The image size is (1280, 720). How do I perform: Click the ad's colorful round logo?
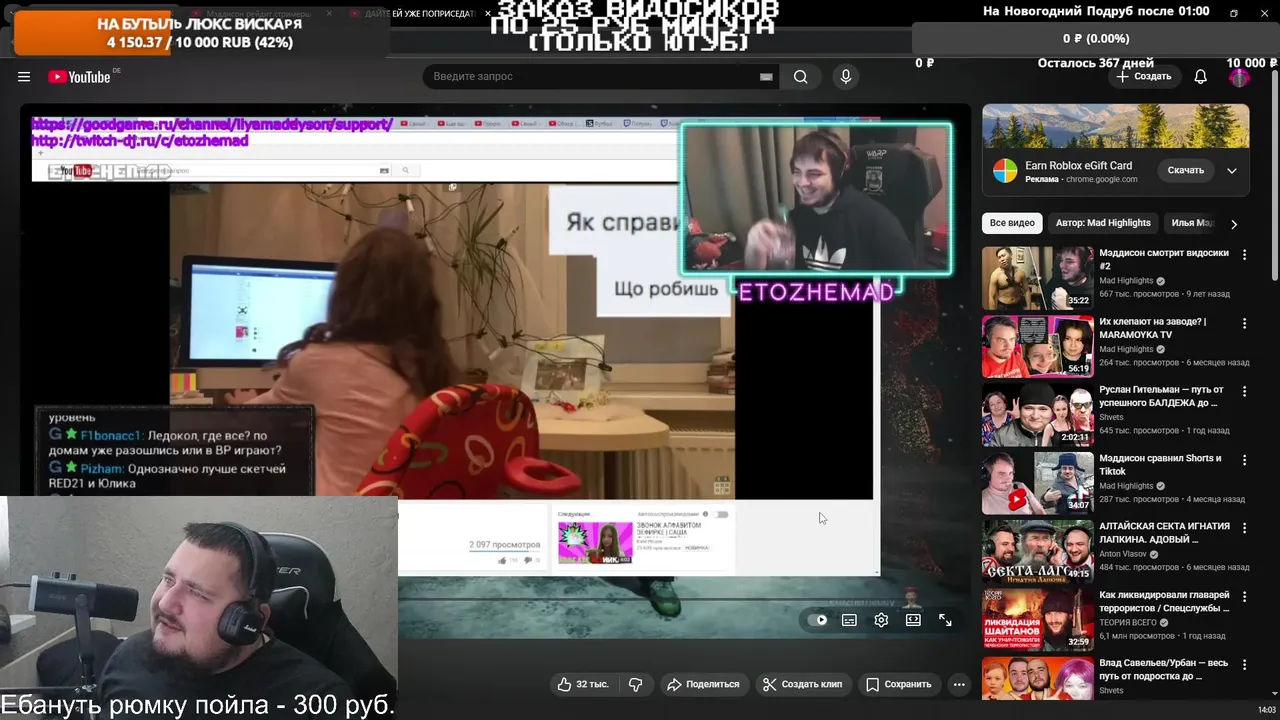point(1005,171)
